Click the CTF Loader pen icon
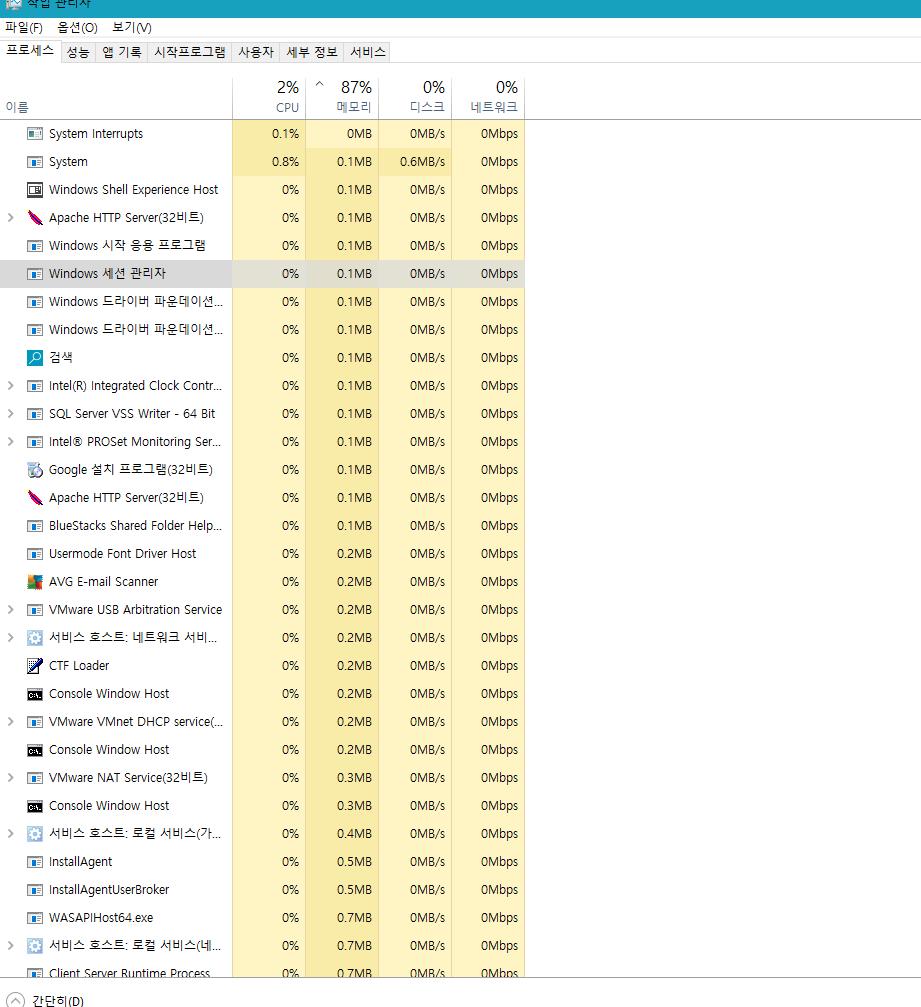 click(x=35, y=665)
